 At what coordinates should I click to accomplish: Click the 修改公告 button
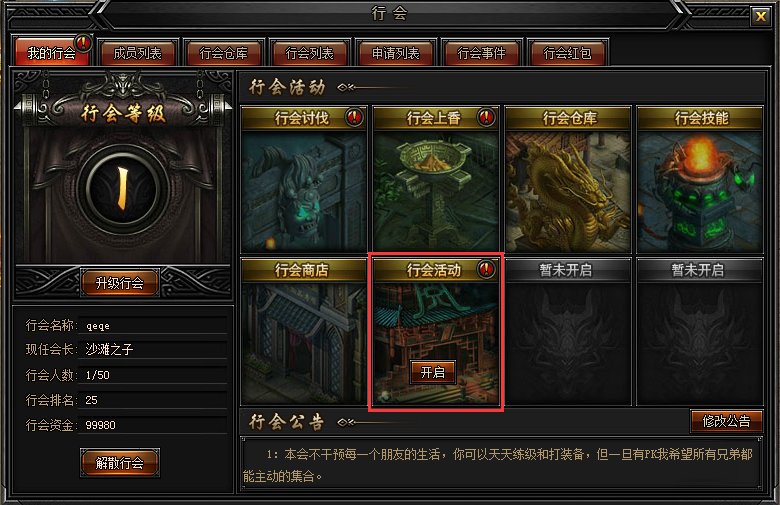point(726,421)
